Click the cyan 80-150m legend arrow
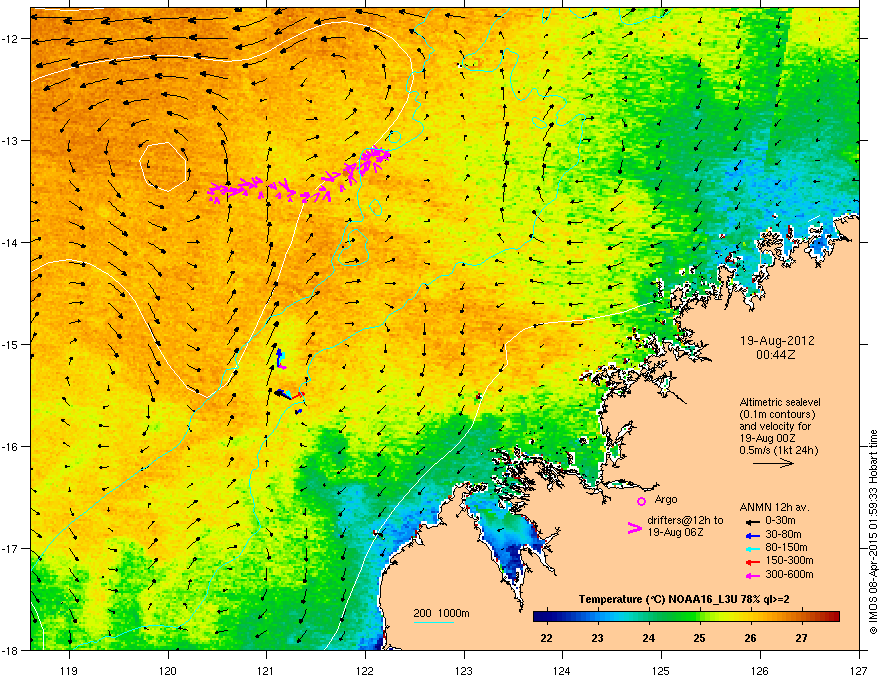Screen dimensions: 880x680 pos(752,548)
